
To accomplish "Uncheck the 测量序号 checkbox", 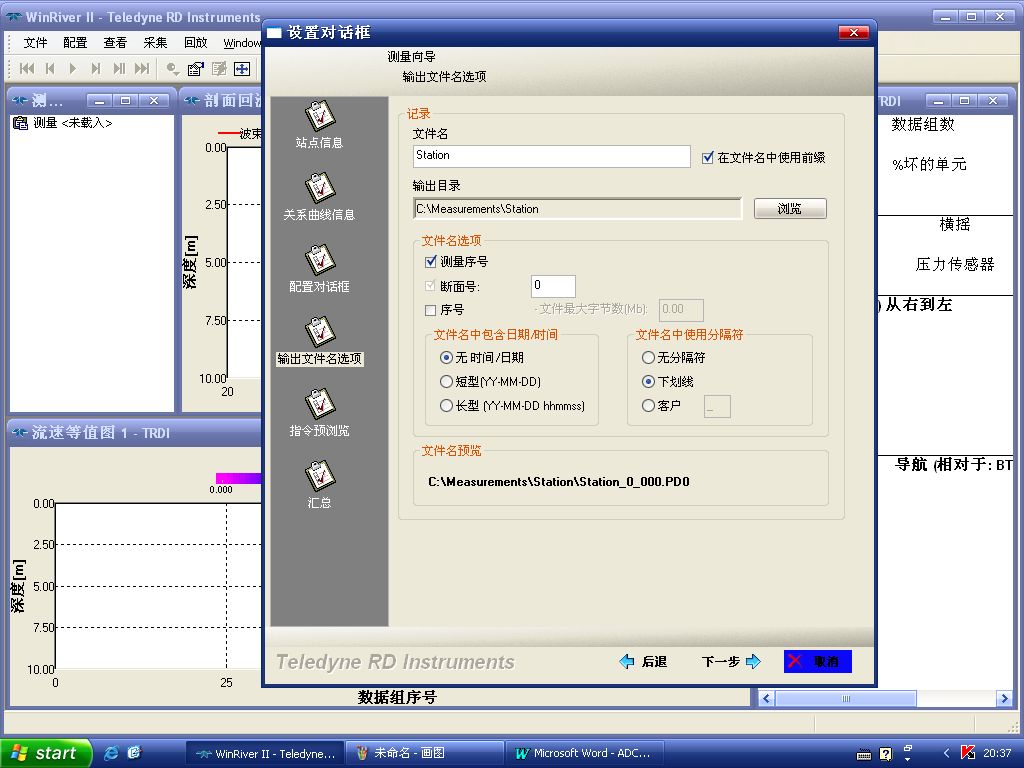I will (x=432, y=262).
